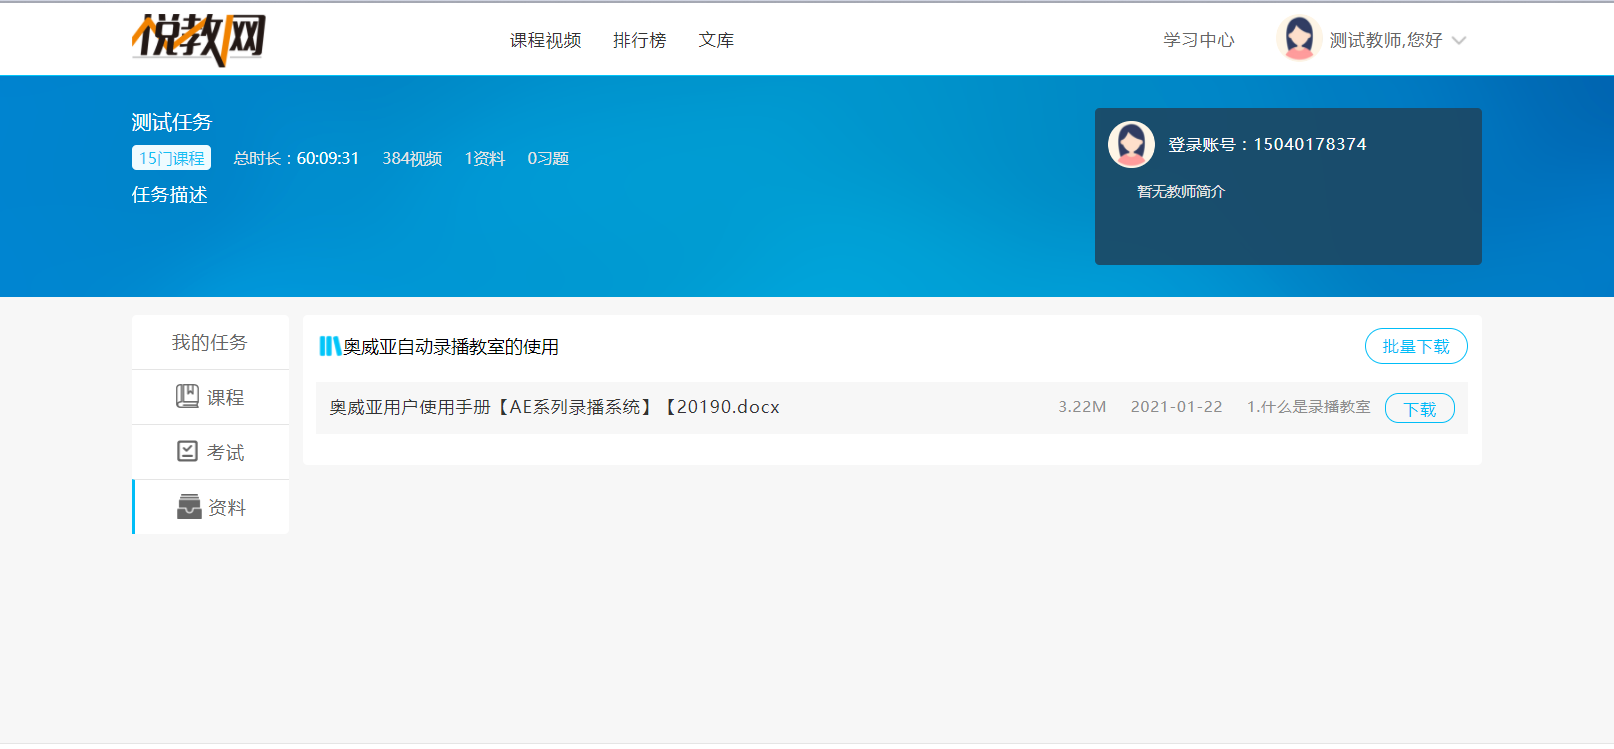Click the 总时长 60:09:31 text

(296, 158)
